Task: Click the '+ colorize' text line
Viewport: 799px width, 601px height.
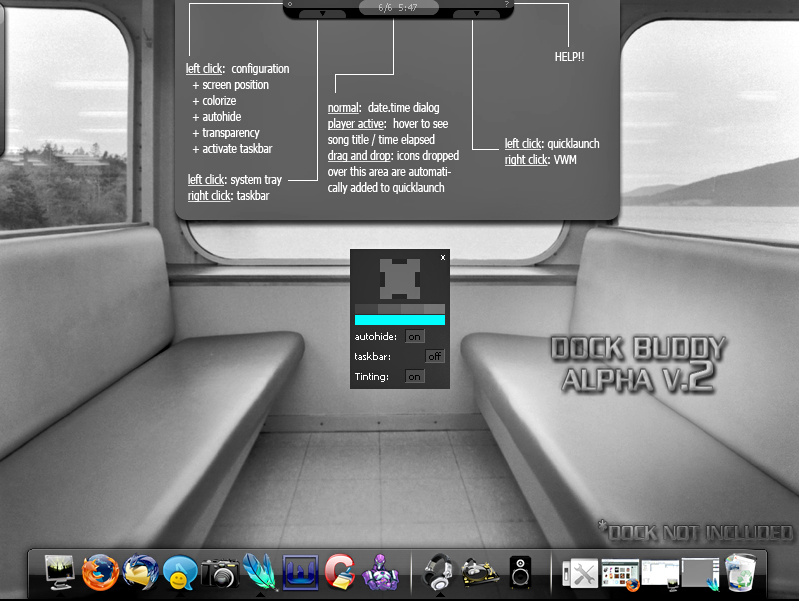Action: click(214, 101)
